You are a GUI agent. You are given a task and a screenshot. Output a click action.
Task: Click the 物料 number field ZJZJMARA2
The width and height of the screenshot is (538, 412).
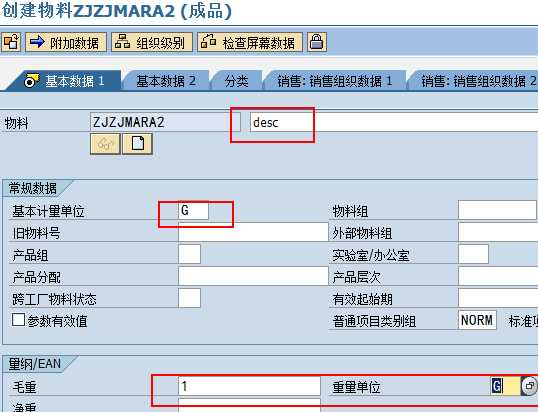(165, 122)
